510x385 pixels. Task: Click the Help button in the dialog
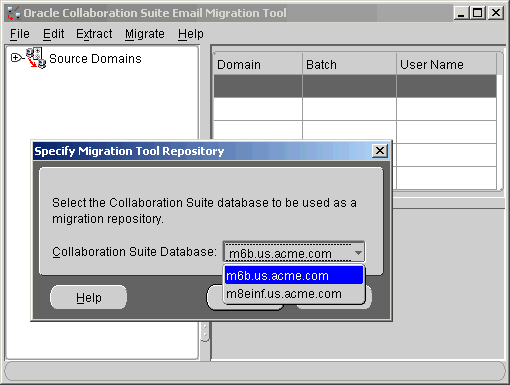[x=88, y=297]
